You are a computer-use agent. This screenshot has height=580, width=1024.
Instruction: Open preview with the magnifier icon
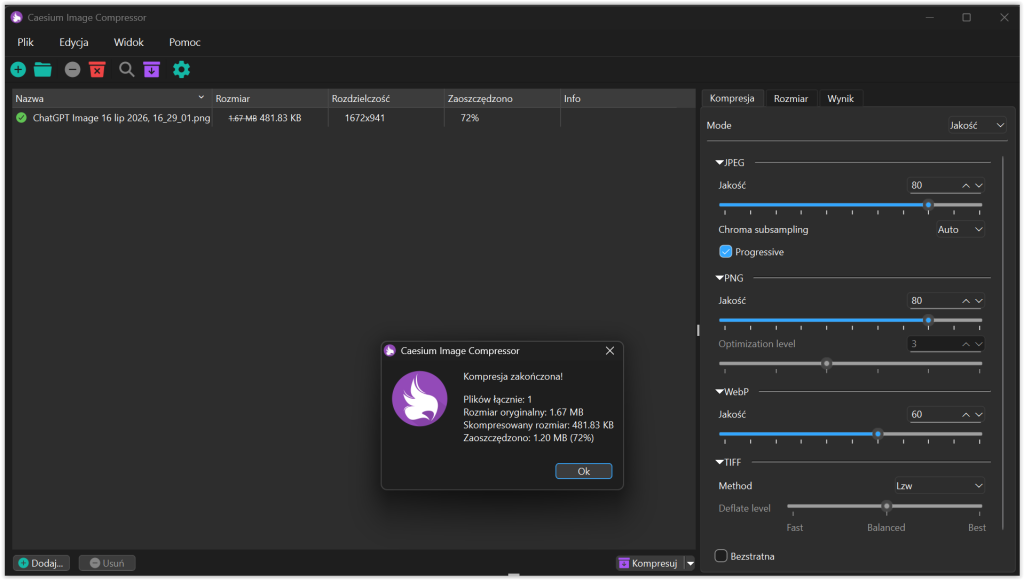tap(127, 69)
